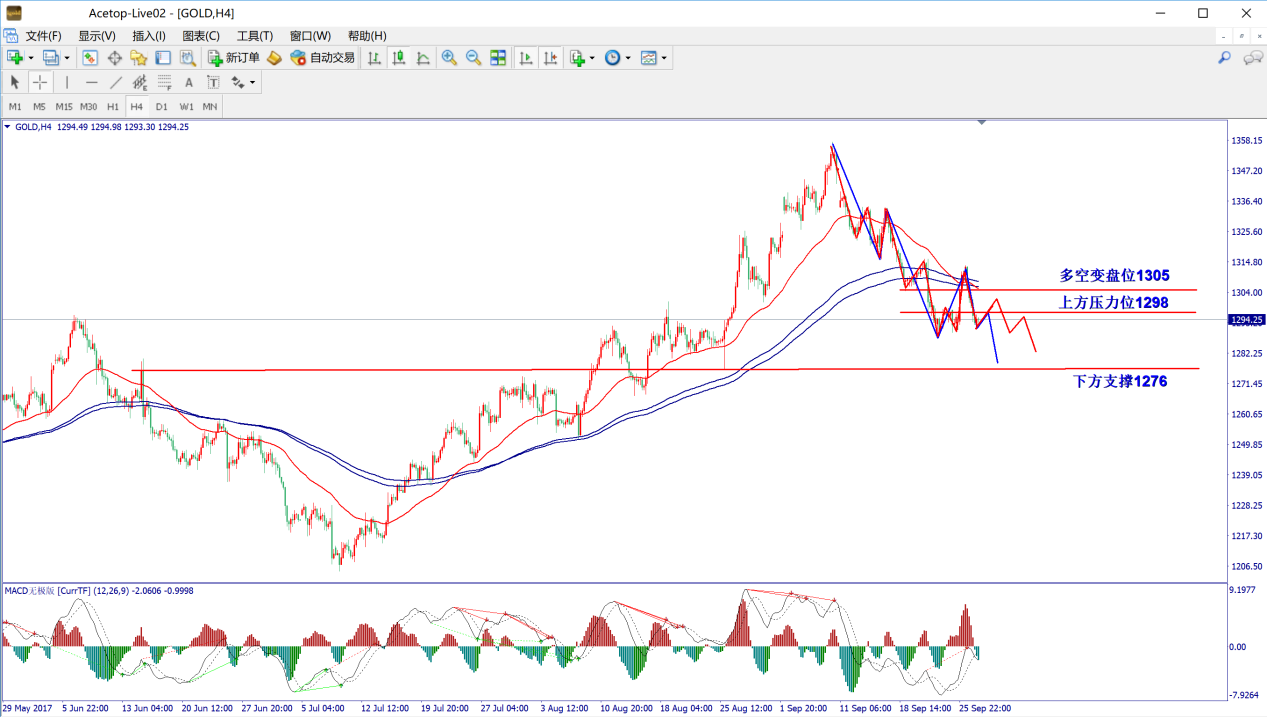The image size is (1267, 717).
Task: Switch to the D1 timeframe
Action: 161,106
